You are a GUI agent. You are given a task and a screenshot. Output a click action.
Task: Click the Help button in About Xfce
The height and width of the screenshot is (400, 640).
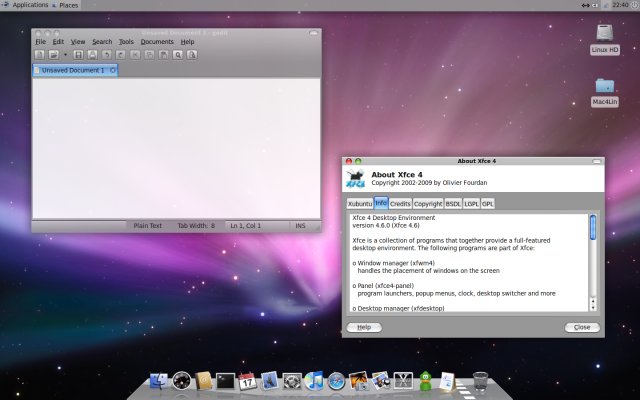(x=364, y=327)
